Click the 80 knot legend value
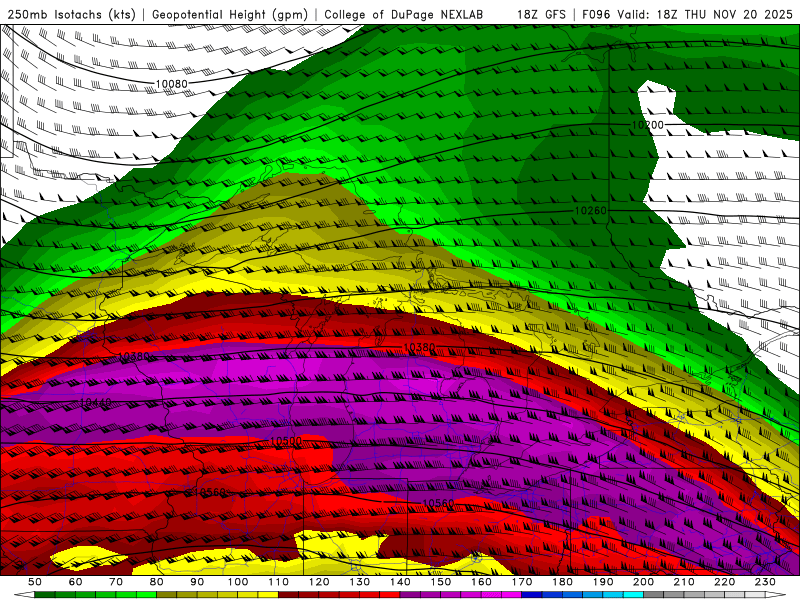Screen dimensions: 800x600 coord(157,582)
